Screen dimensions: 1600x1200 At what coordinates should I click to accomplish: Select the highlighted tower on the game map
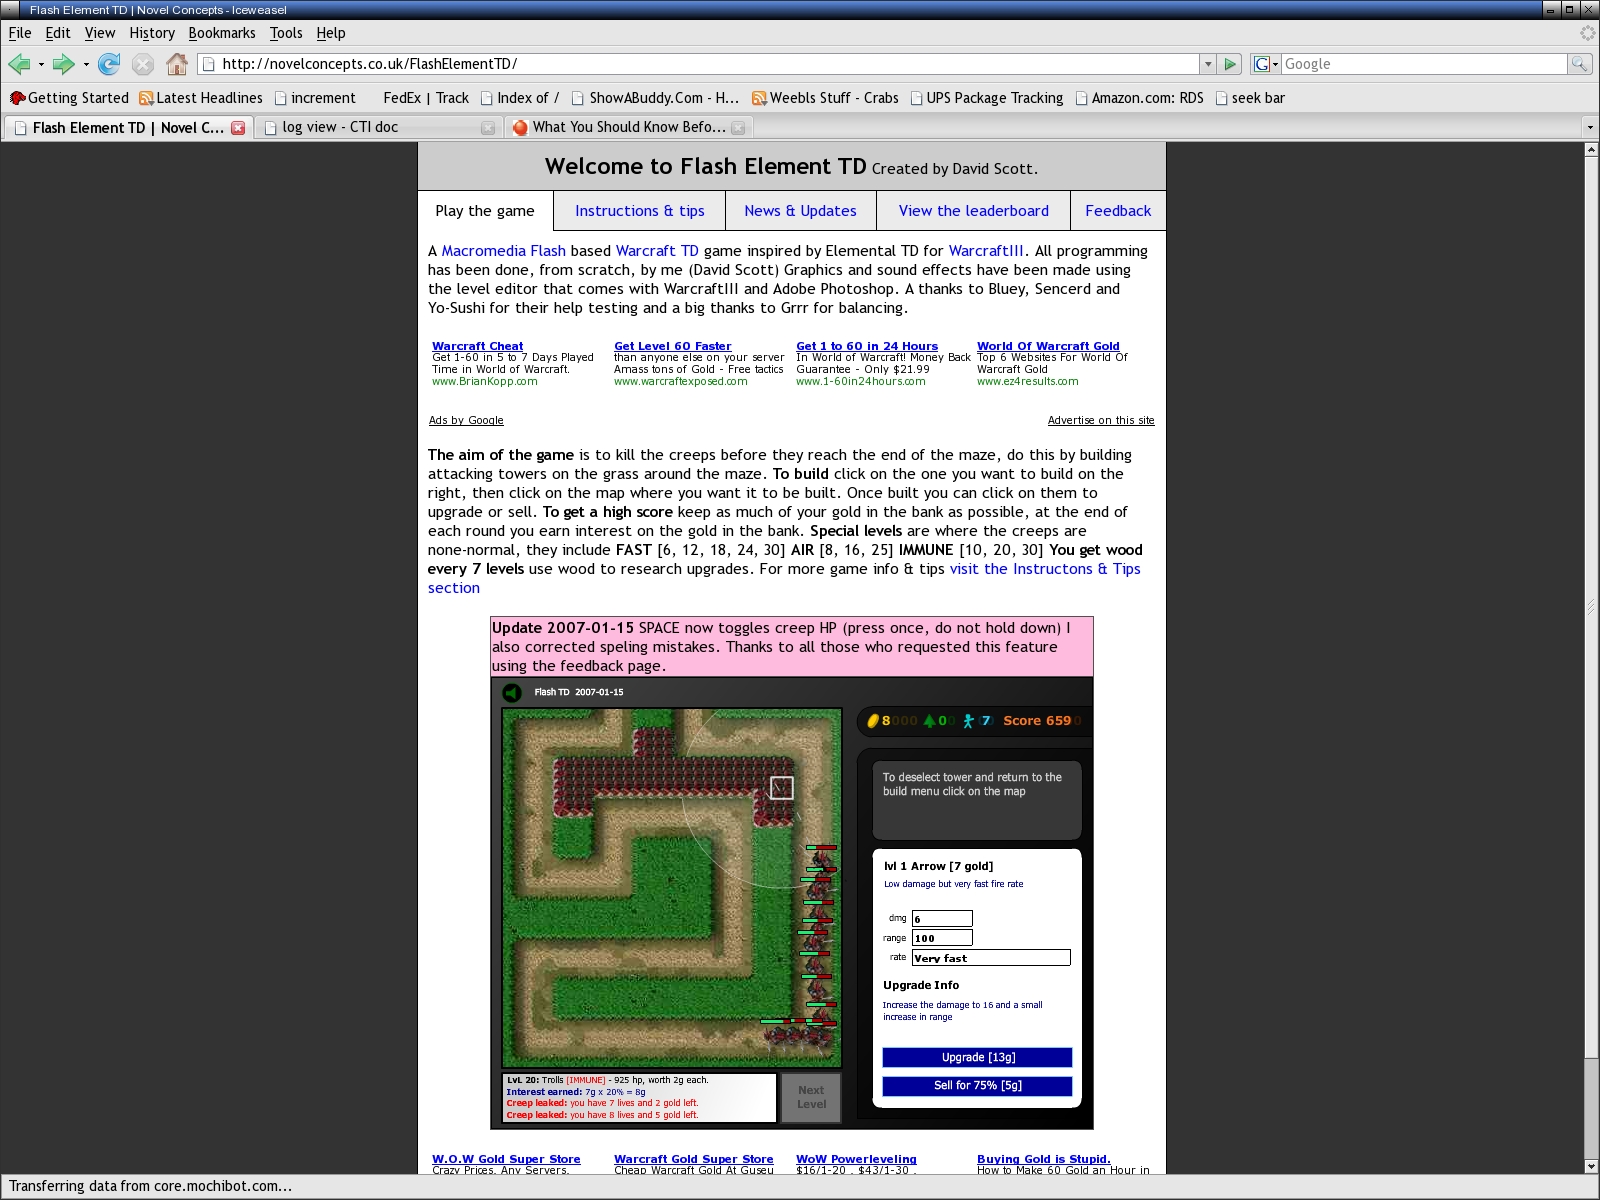click(x=782, y=788)
